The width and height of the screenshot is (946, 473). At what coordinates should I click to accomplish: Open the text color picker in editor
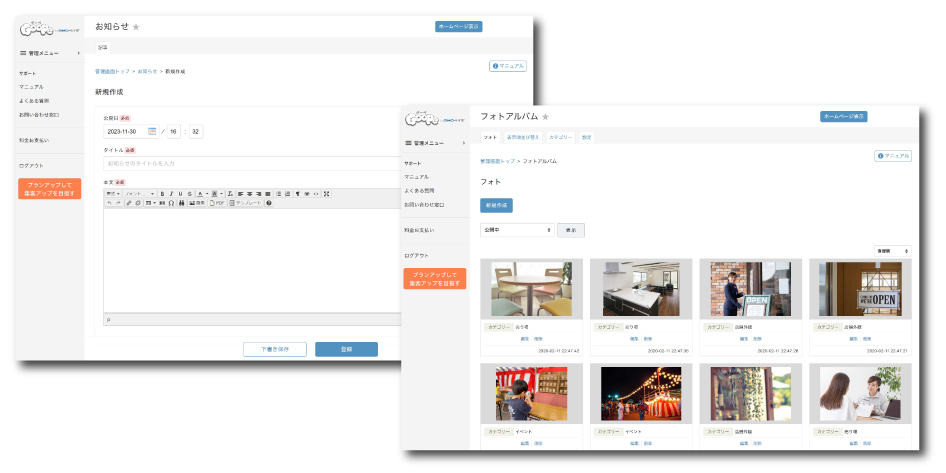tap(203, 194)
